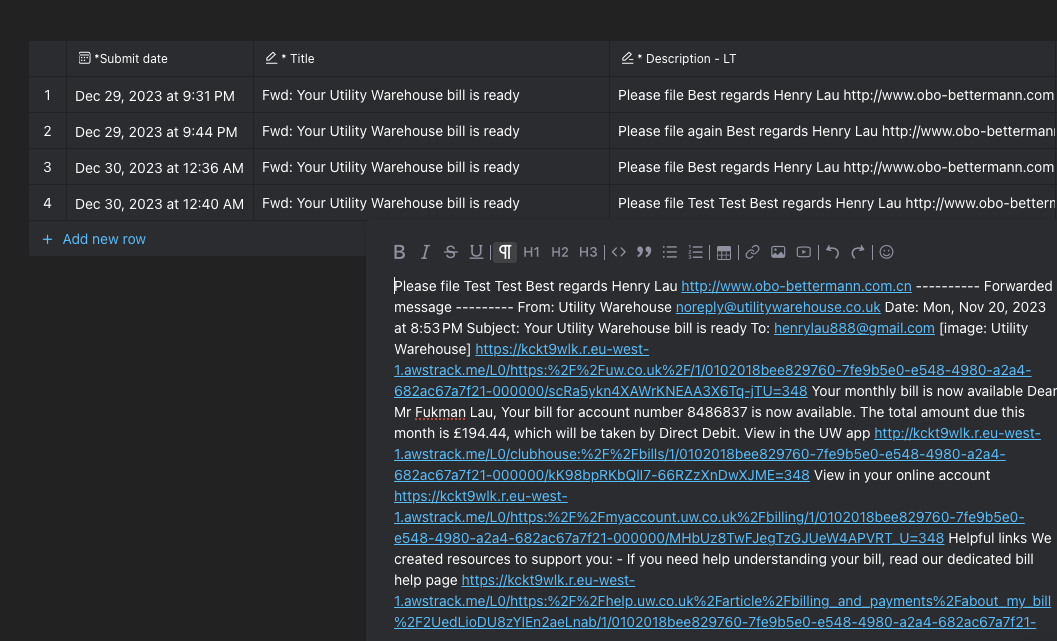Open the clubhouse bills tracking link
This screenshot has height=641, width=1057.
point(699,454)
